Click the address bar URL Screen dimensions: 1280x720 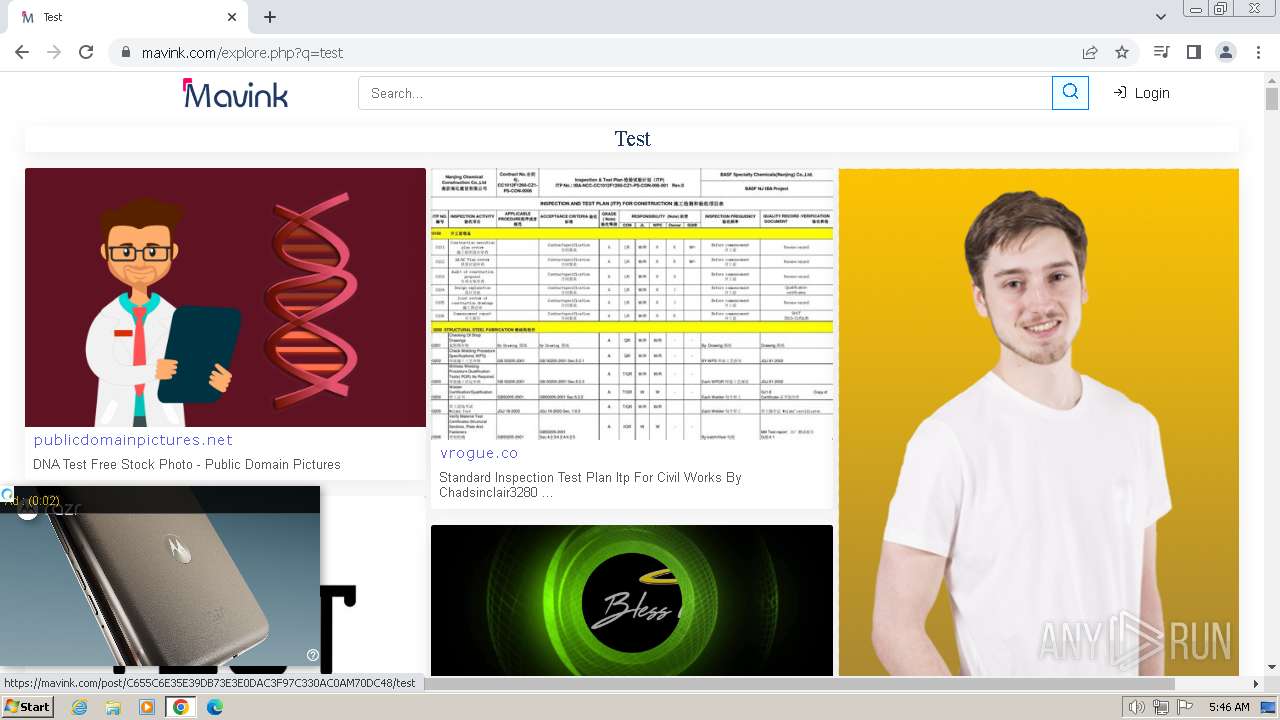(243, 53)
